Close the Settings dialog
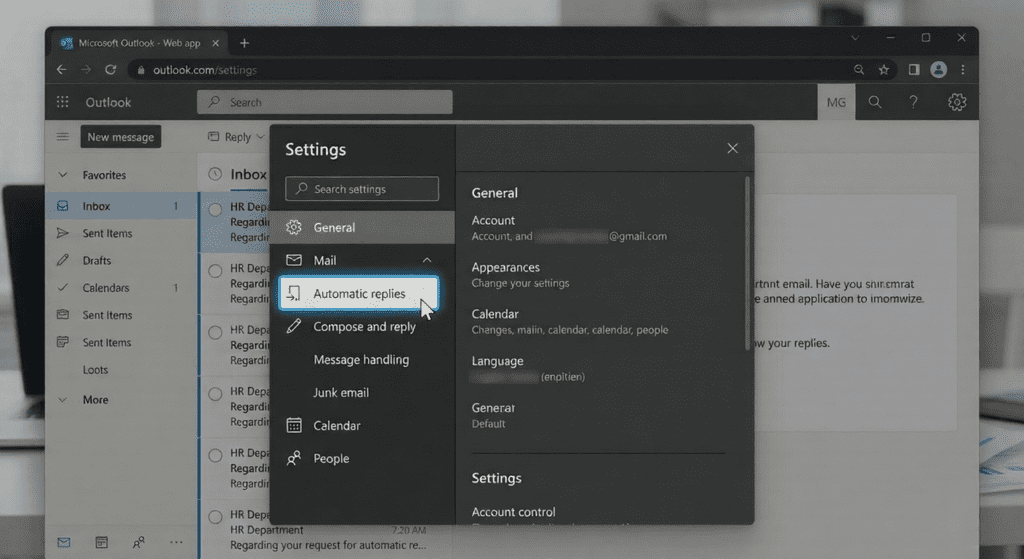The image size is (1024, 559). coord(733,148)
